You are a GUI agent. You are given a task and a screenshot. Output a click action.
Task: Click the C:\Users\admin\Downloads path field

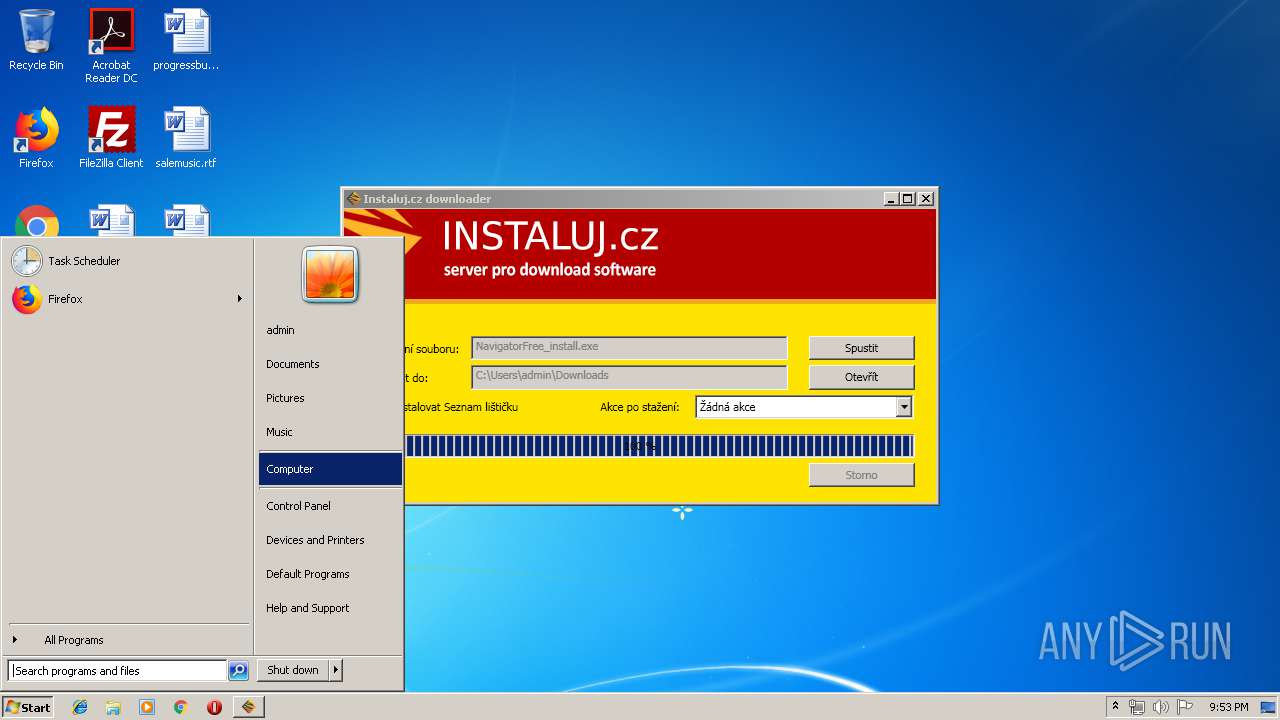pyautogui.click(x=629, y=376)
